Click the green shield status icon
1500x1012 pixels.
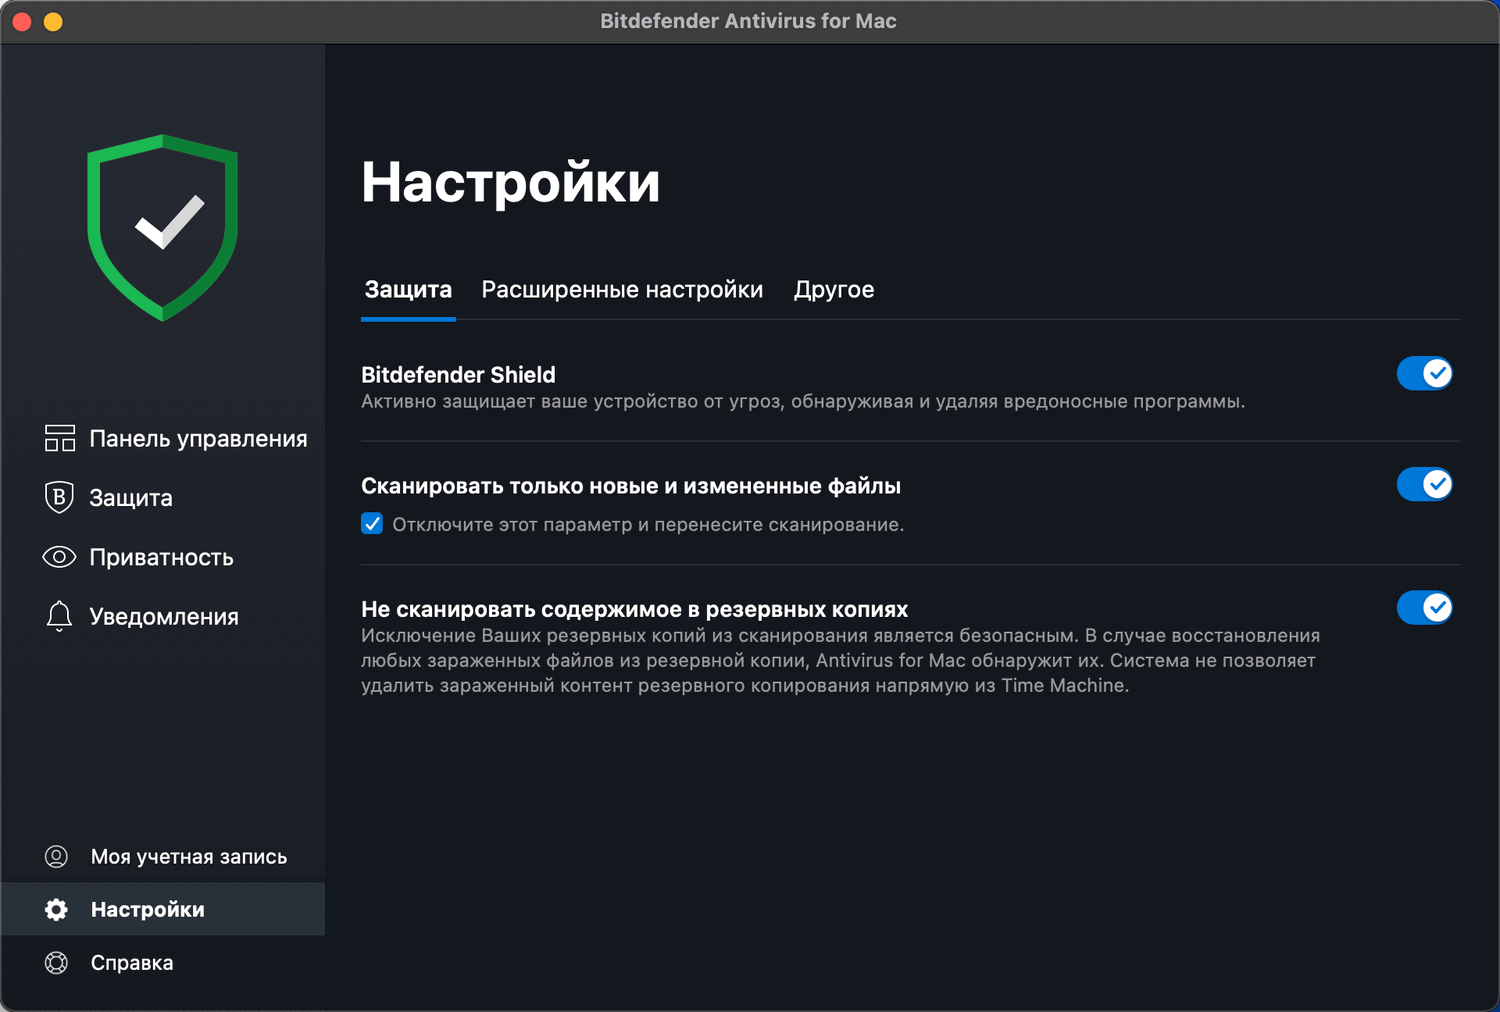pos(162,228)
